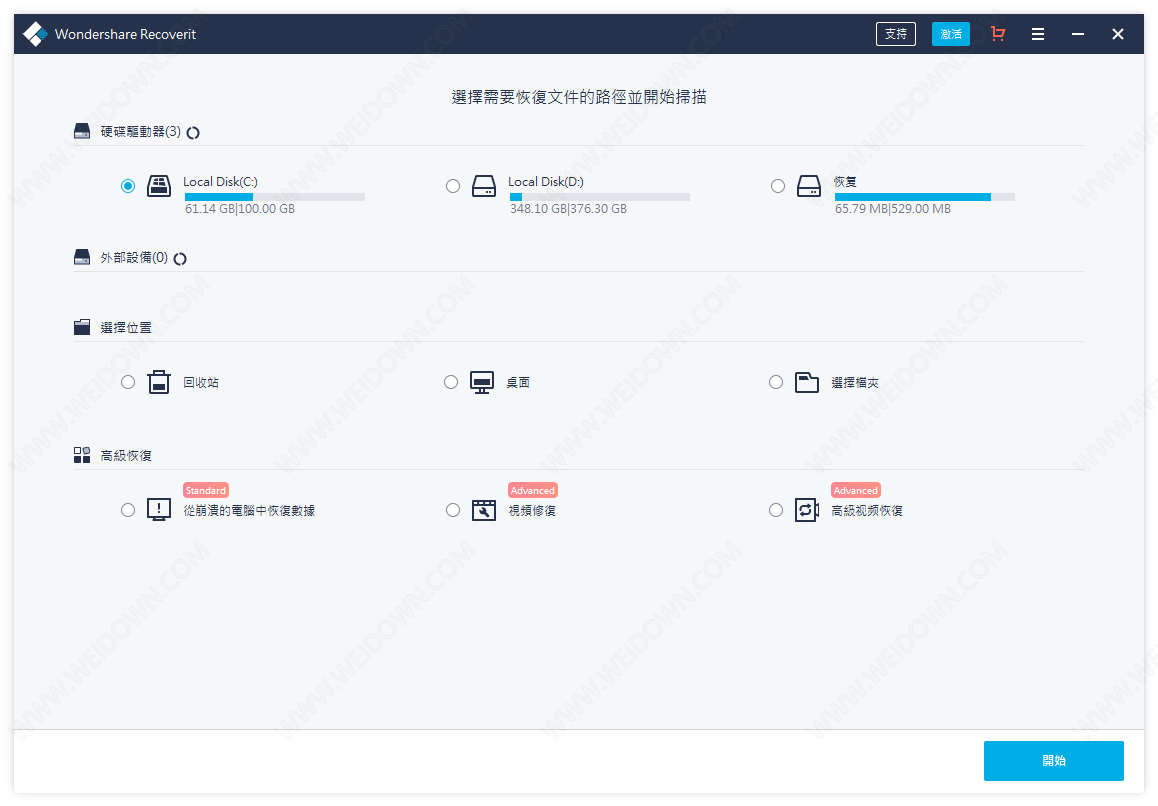The width and height of the screenshot is (1158, 806).
Task: Click the Local Disk(C:) usage bar
Action: pos(274,197)
